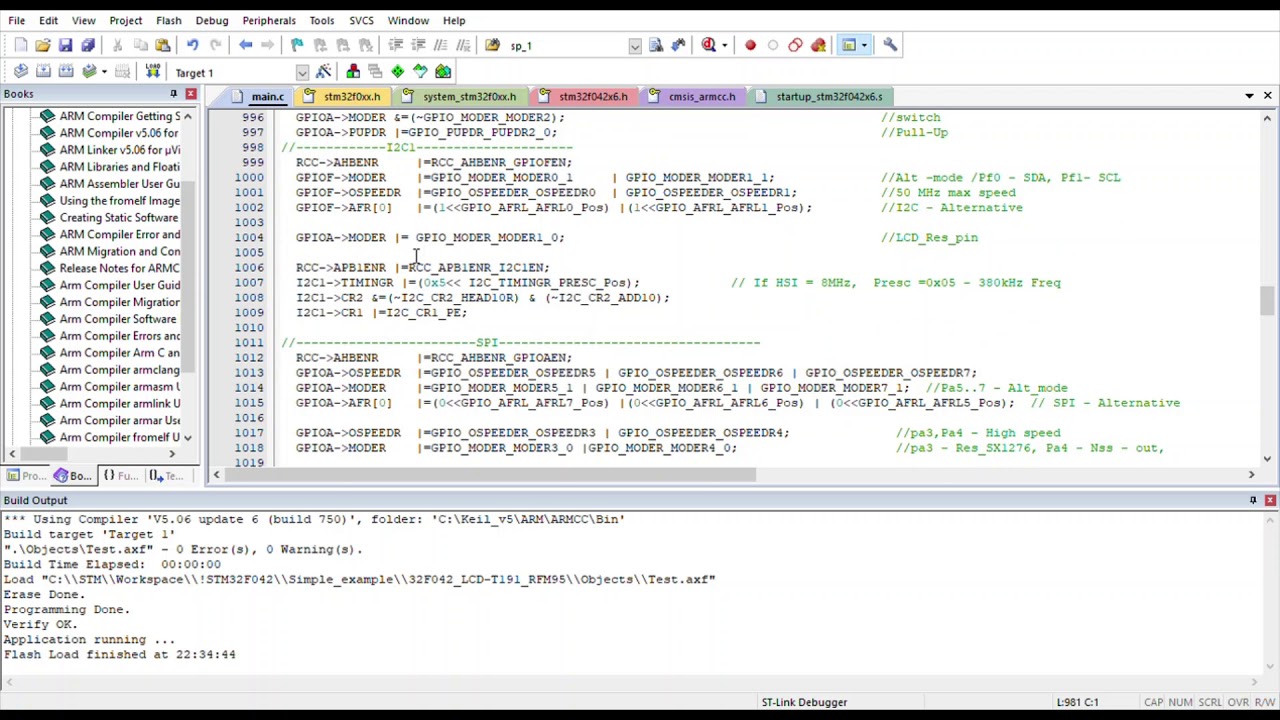Open a file with the folder icon
Image resolution: width=1280 pixels, height=720 pixels.
[x=43, y=45]
